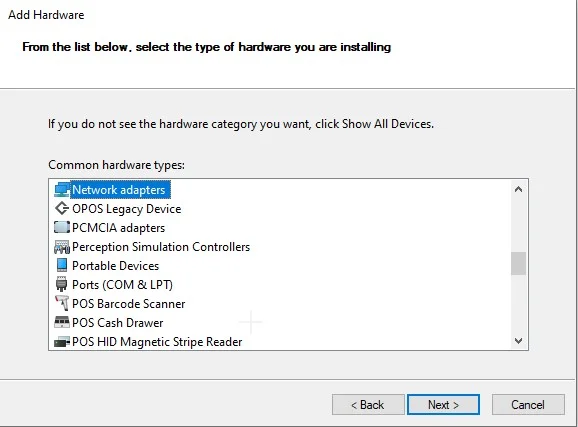Click the OPOS Legacy Device icon

point(62,209)
